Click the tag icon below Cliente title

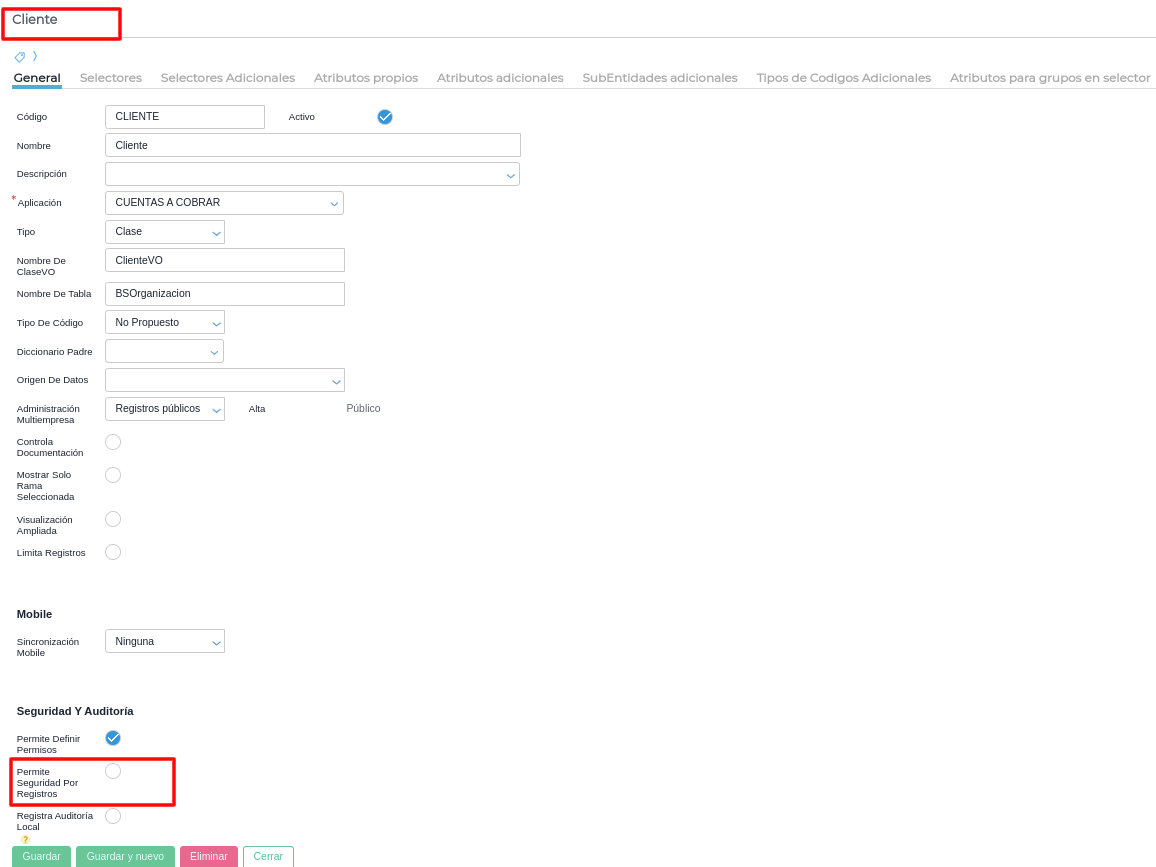tap(20, 57)
